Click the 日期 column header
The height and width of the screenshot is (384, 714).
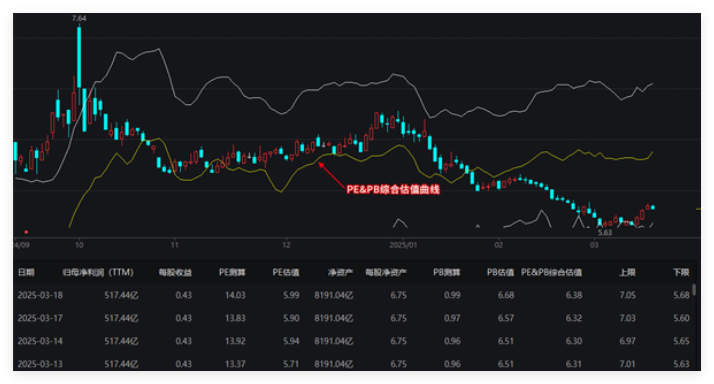[26, 272]
